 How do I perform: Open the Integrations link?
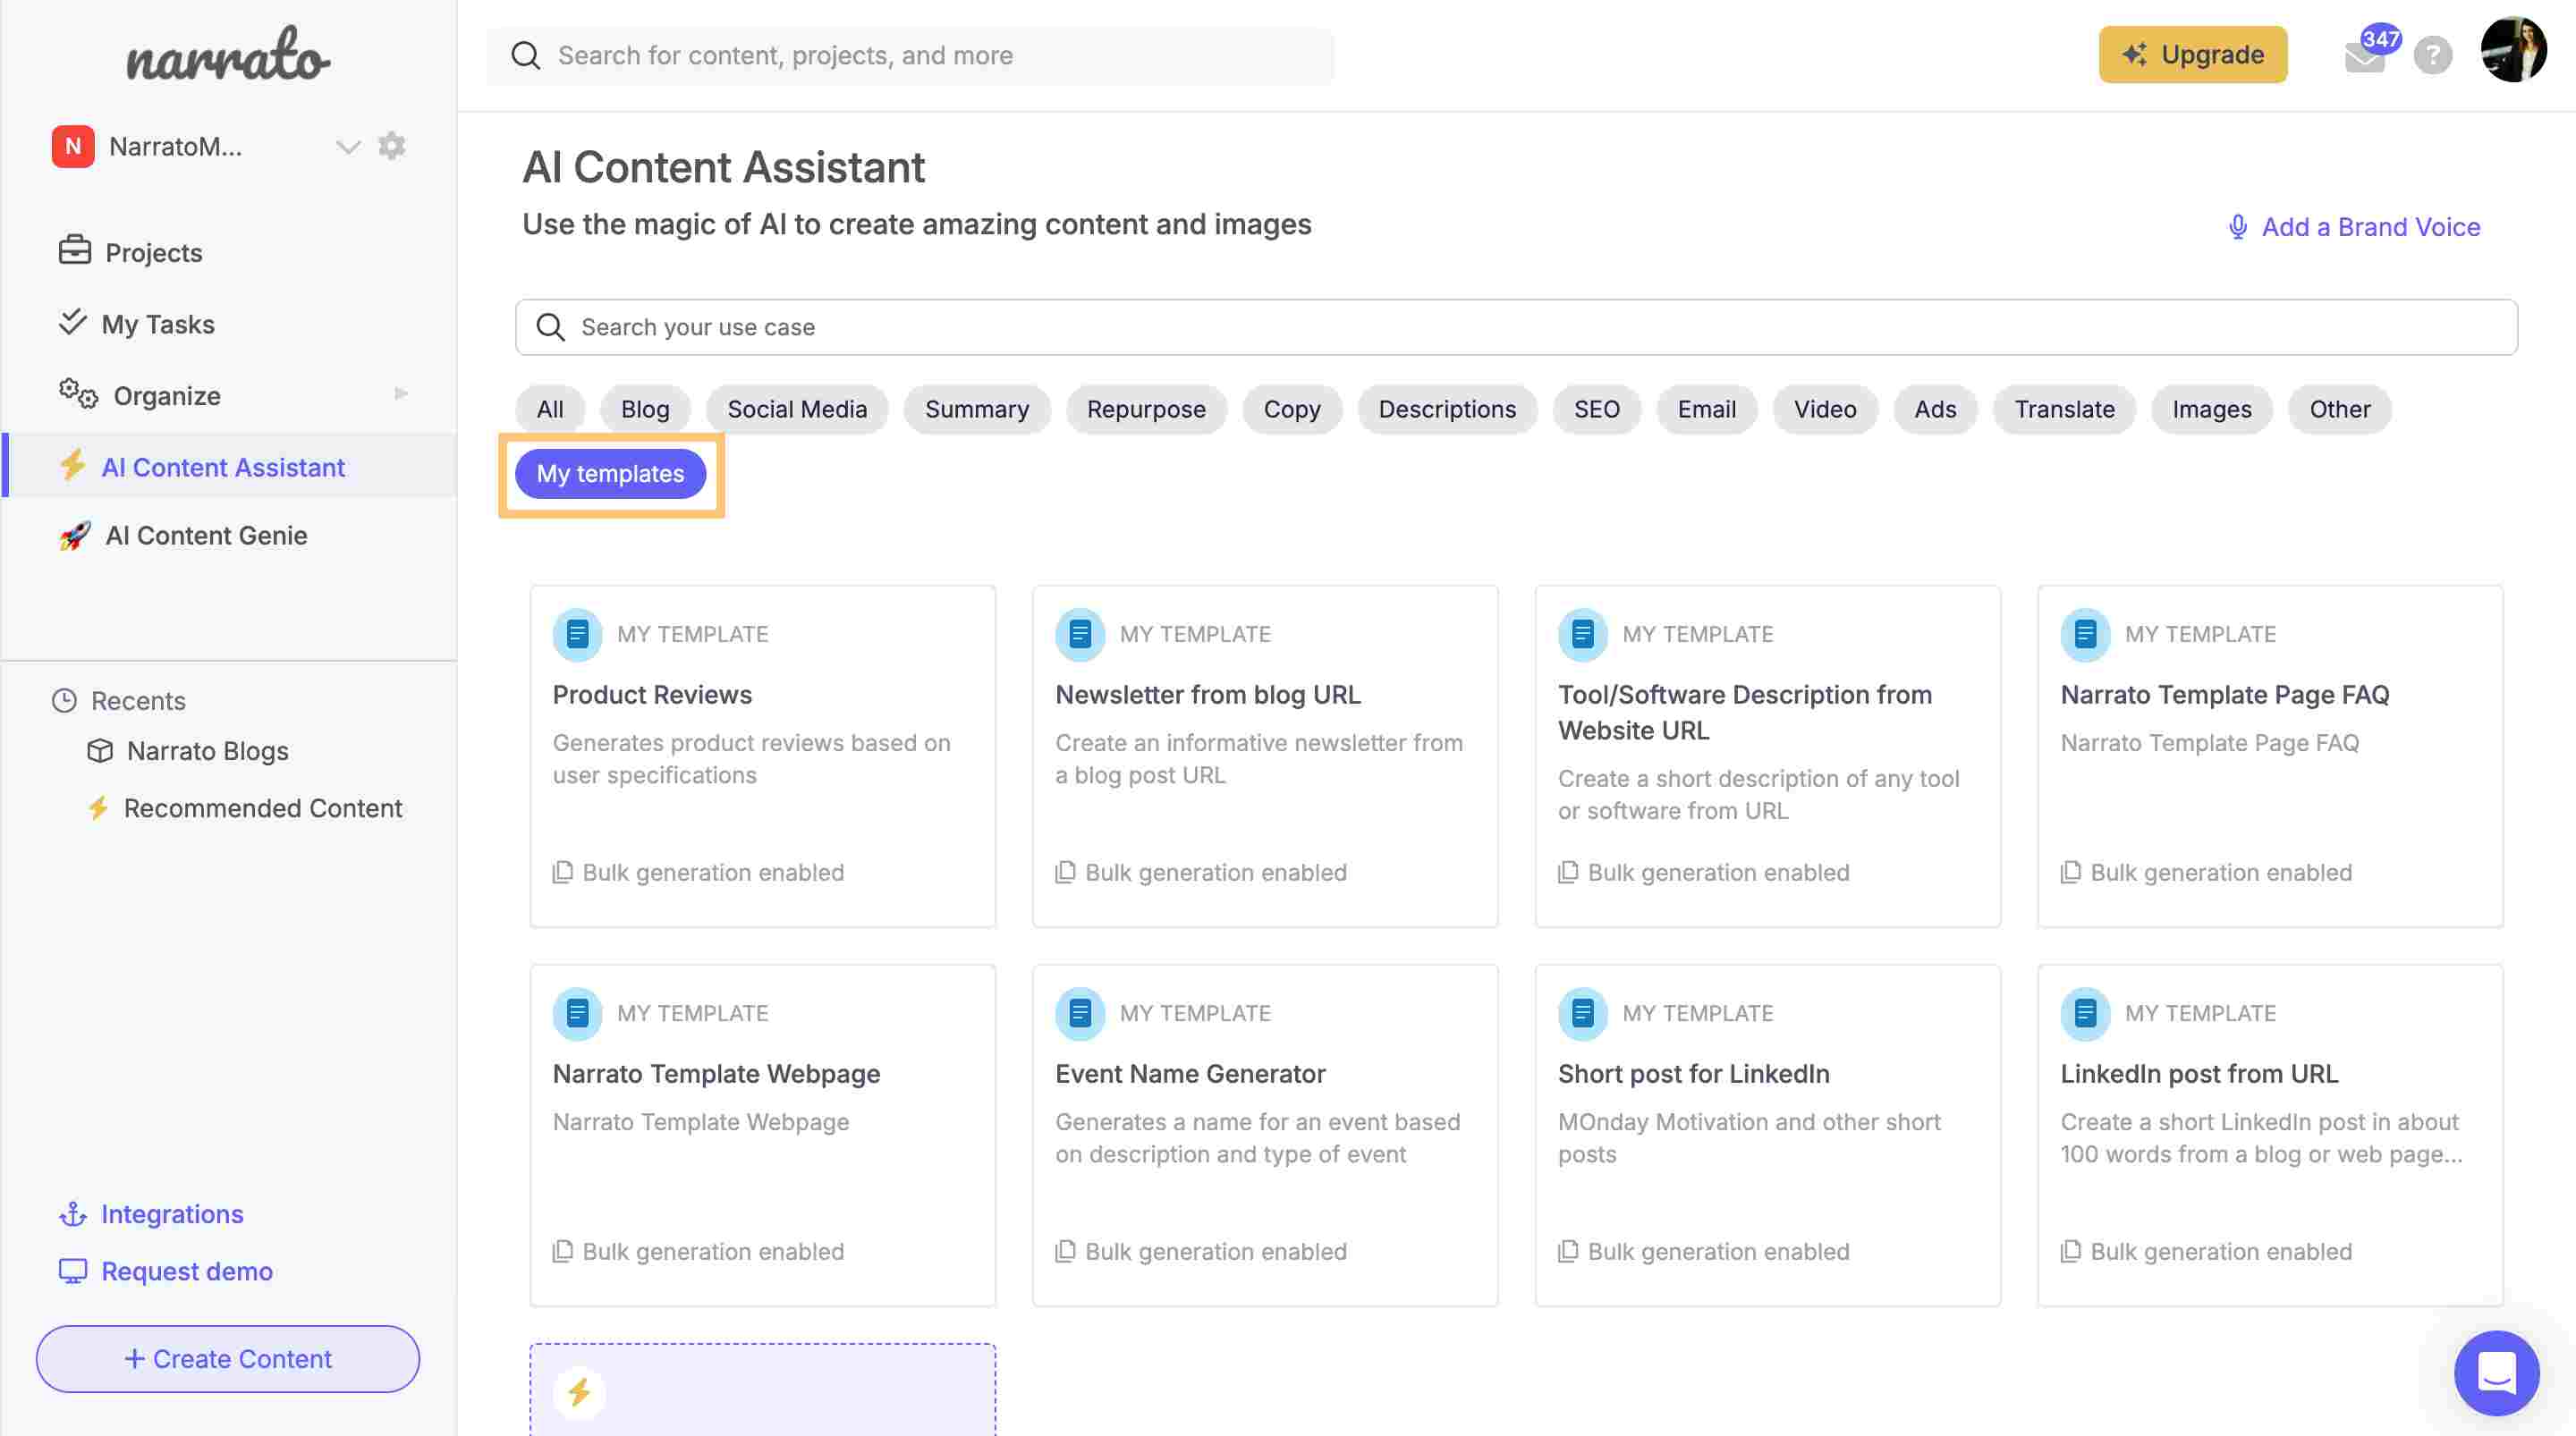pyautogui.click(x=172, y=1214)
